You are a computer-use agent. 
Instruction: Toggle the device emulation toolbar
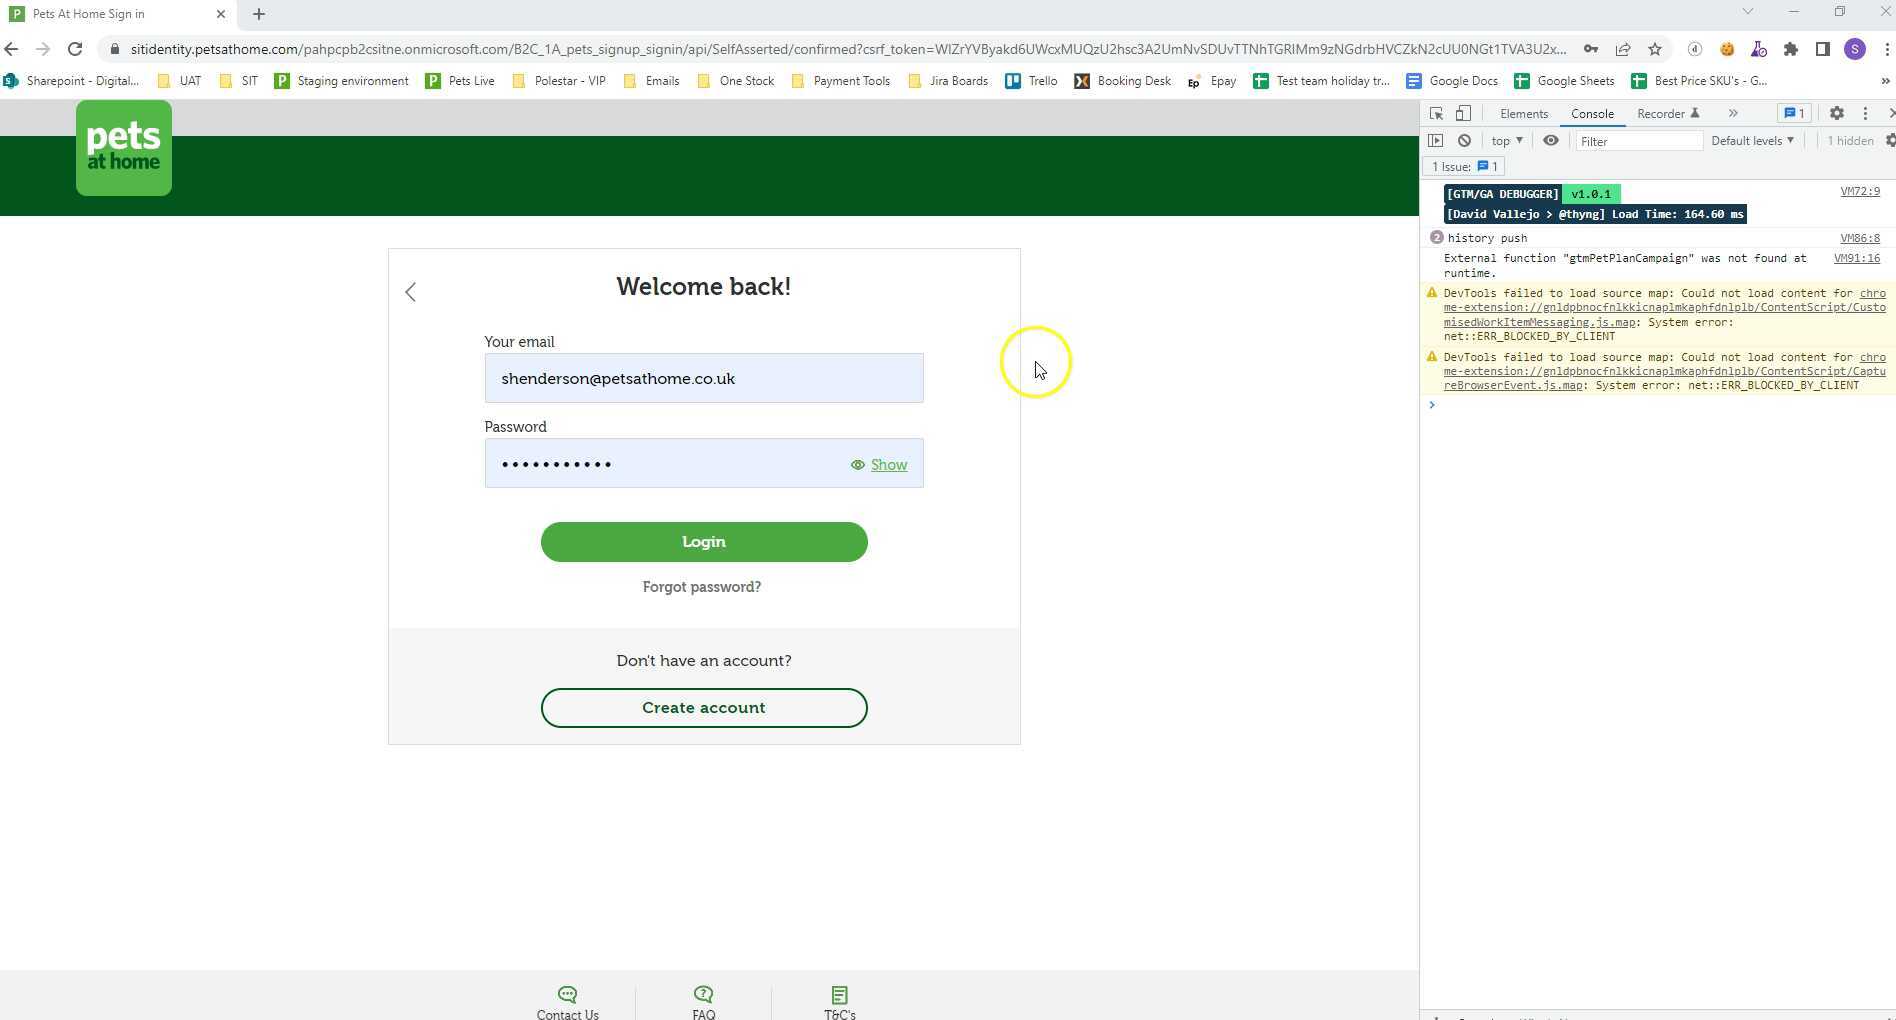tap(1464, 114)
